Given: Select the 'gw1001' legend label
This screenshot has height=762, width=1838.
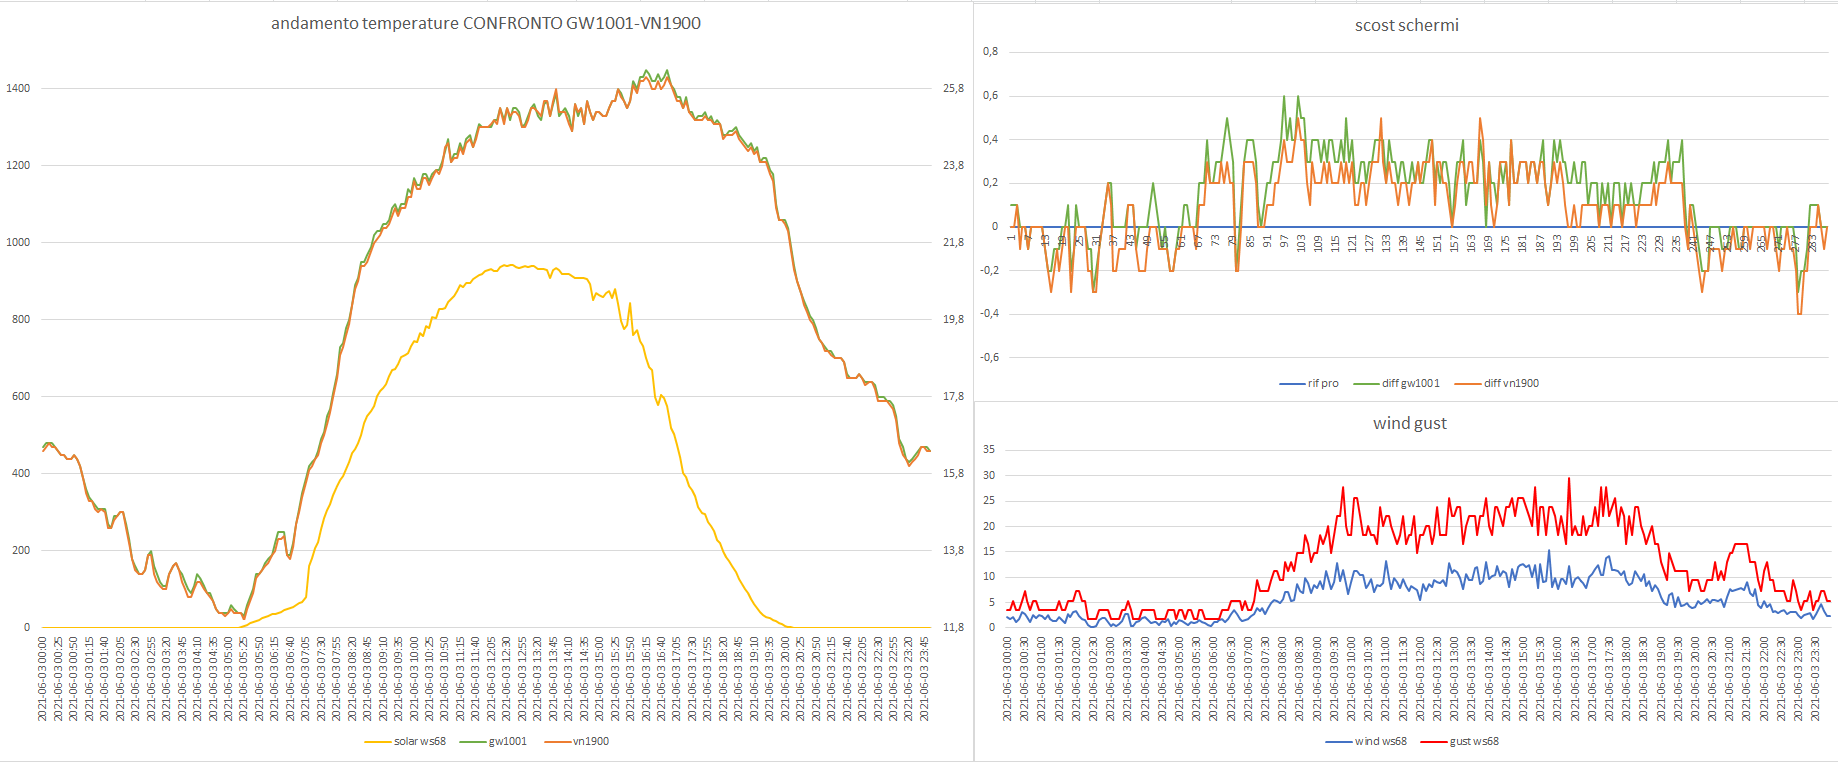Looking at the screenshot, I should click(507, 741).
